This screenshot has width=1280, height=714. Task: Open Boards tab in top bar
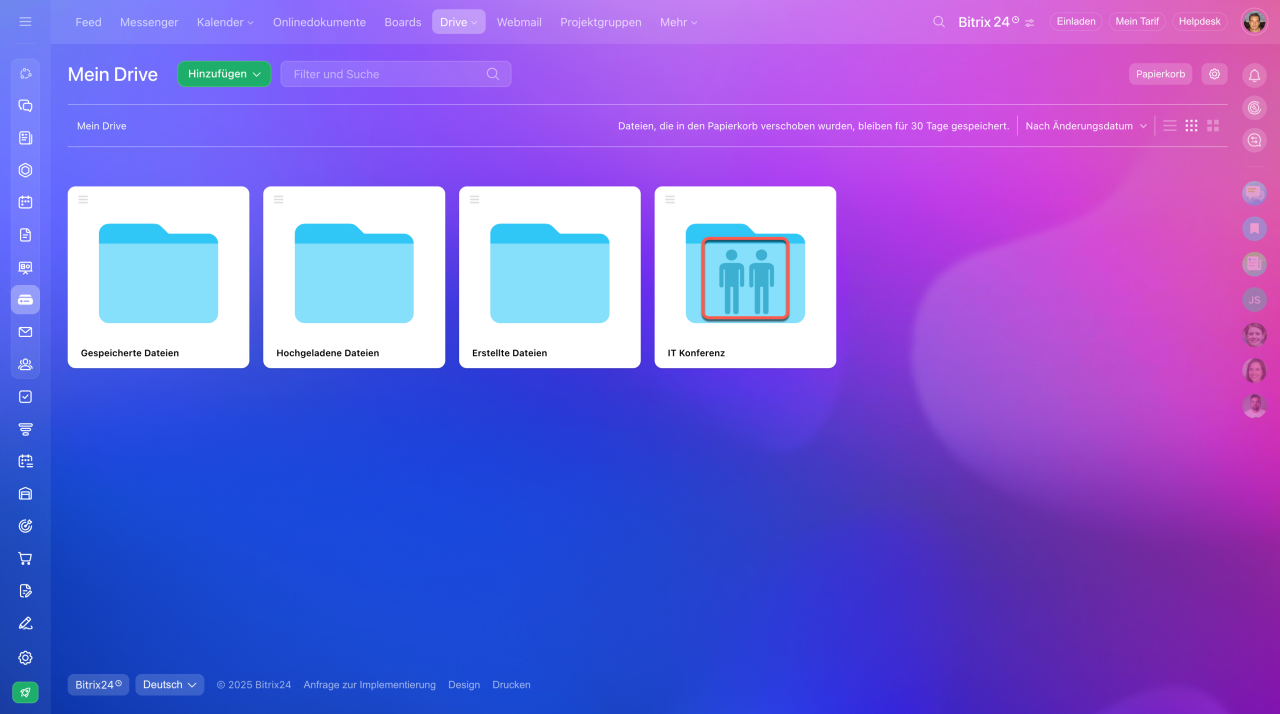pos(403,22)
